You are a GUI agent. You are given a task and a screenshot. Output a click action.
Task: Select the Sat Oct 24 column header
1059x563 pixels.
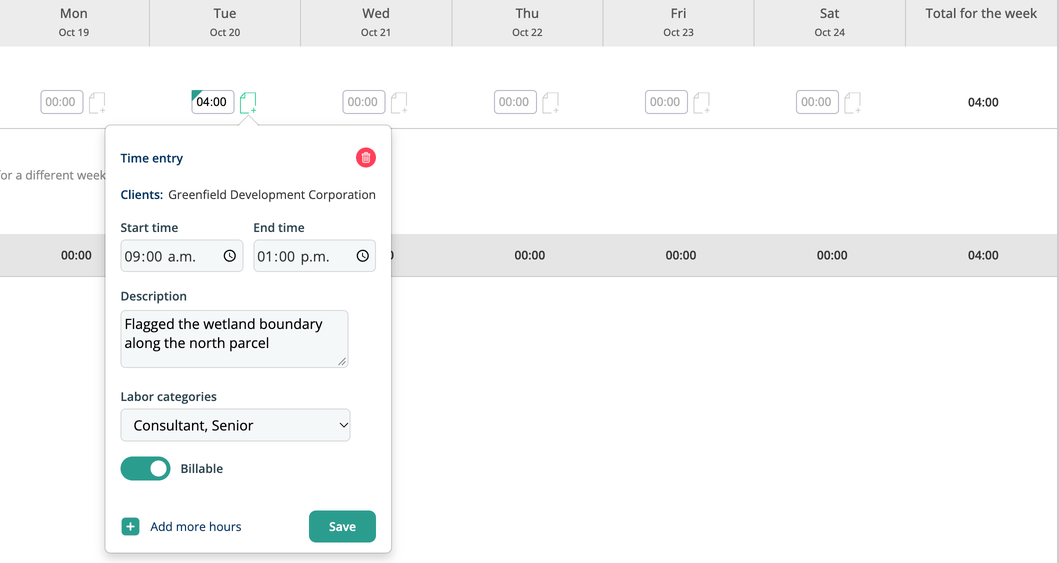[829, 22]
